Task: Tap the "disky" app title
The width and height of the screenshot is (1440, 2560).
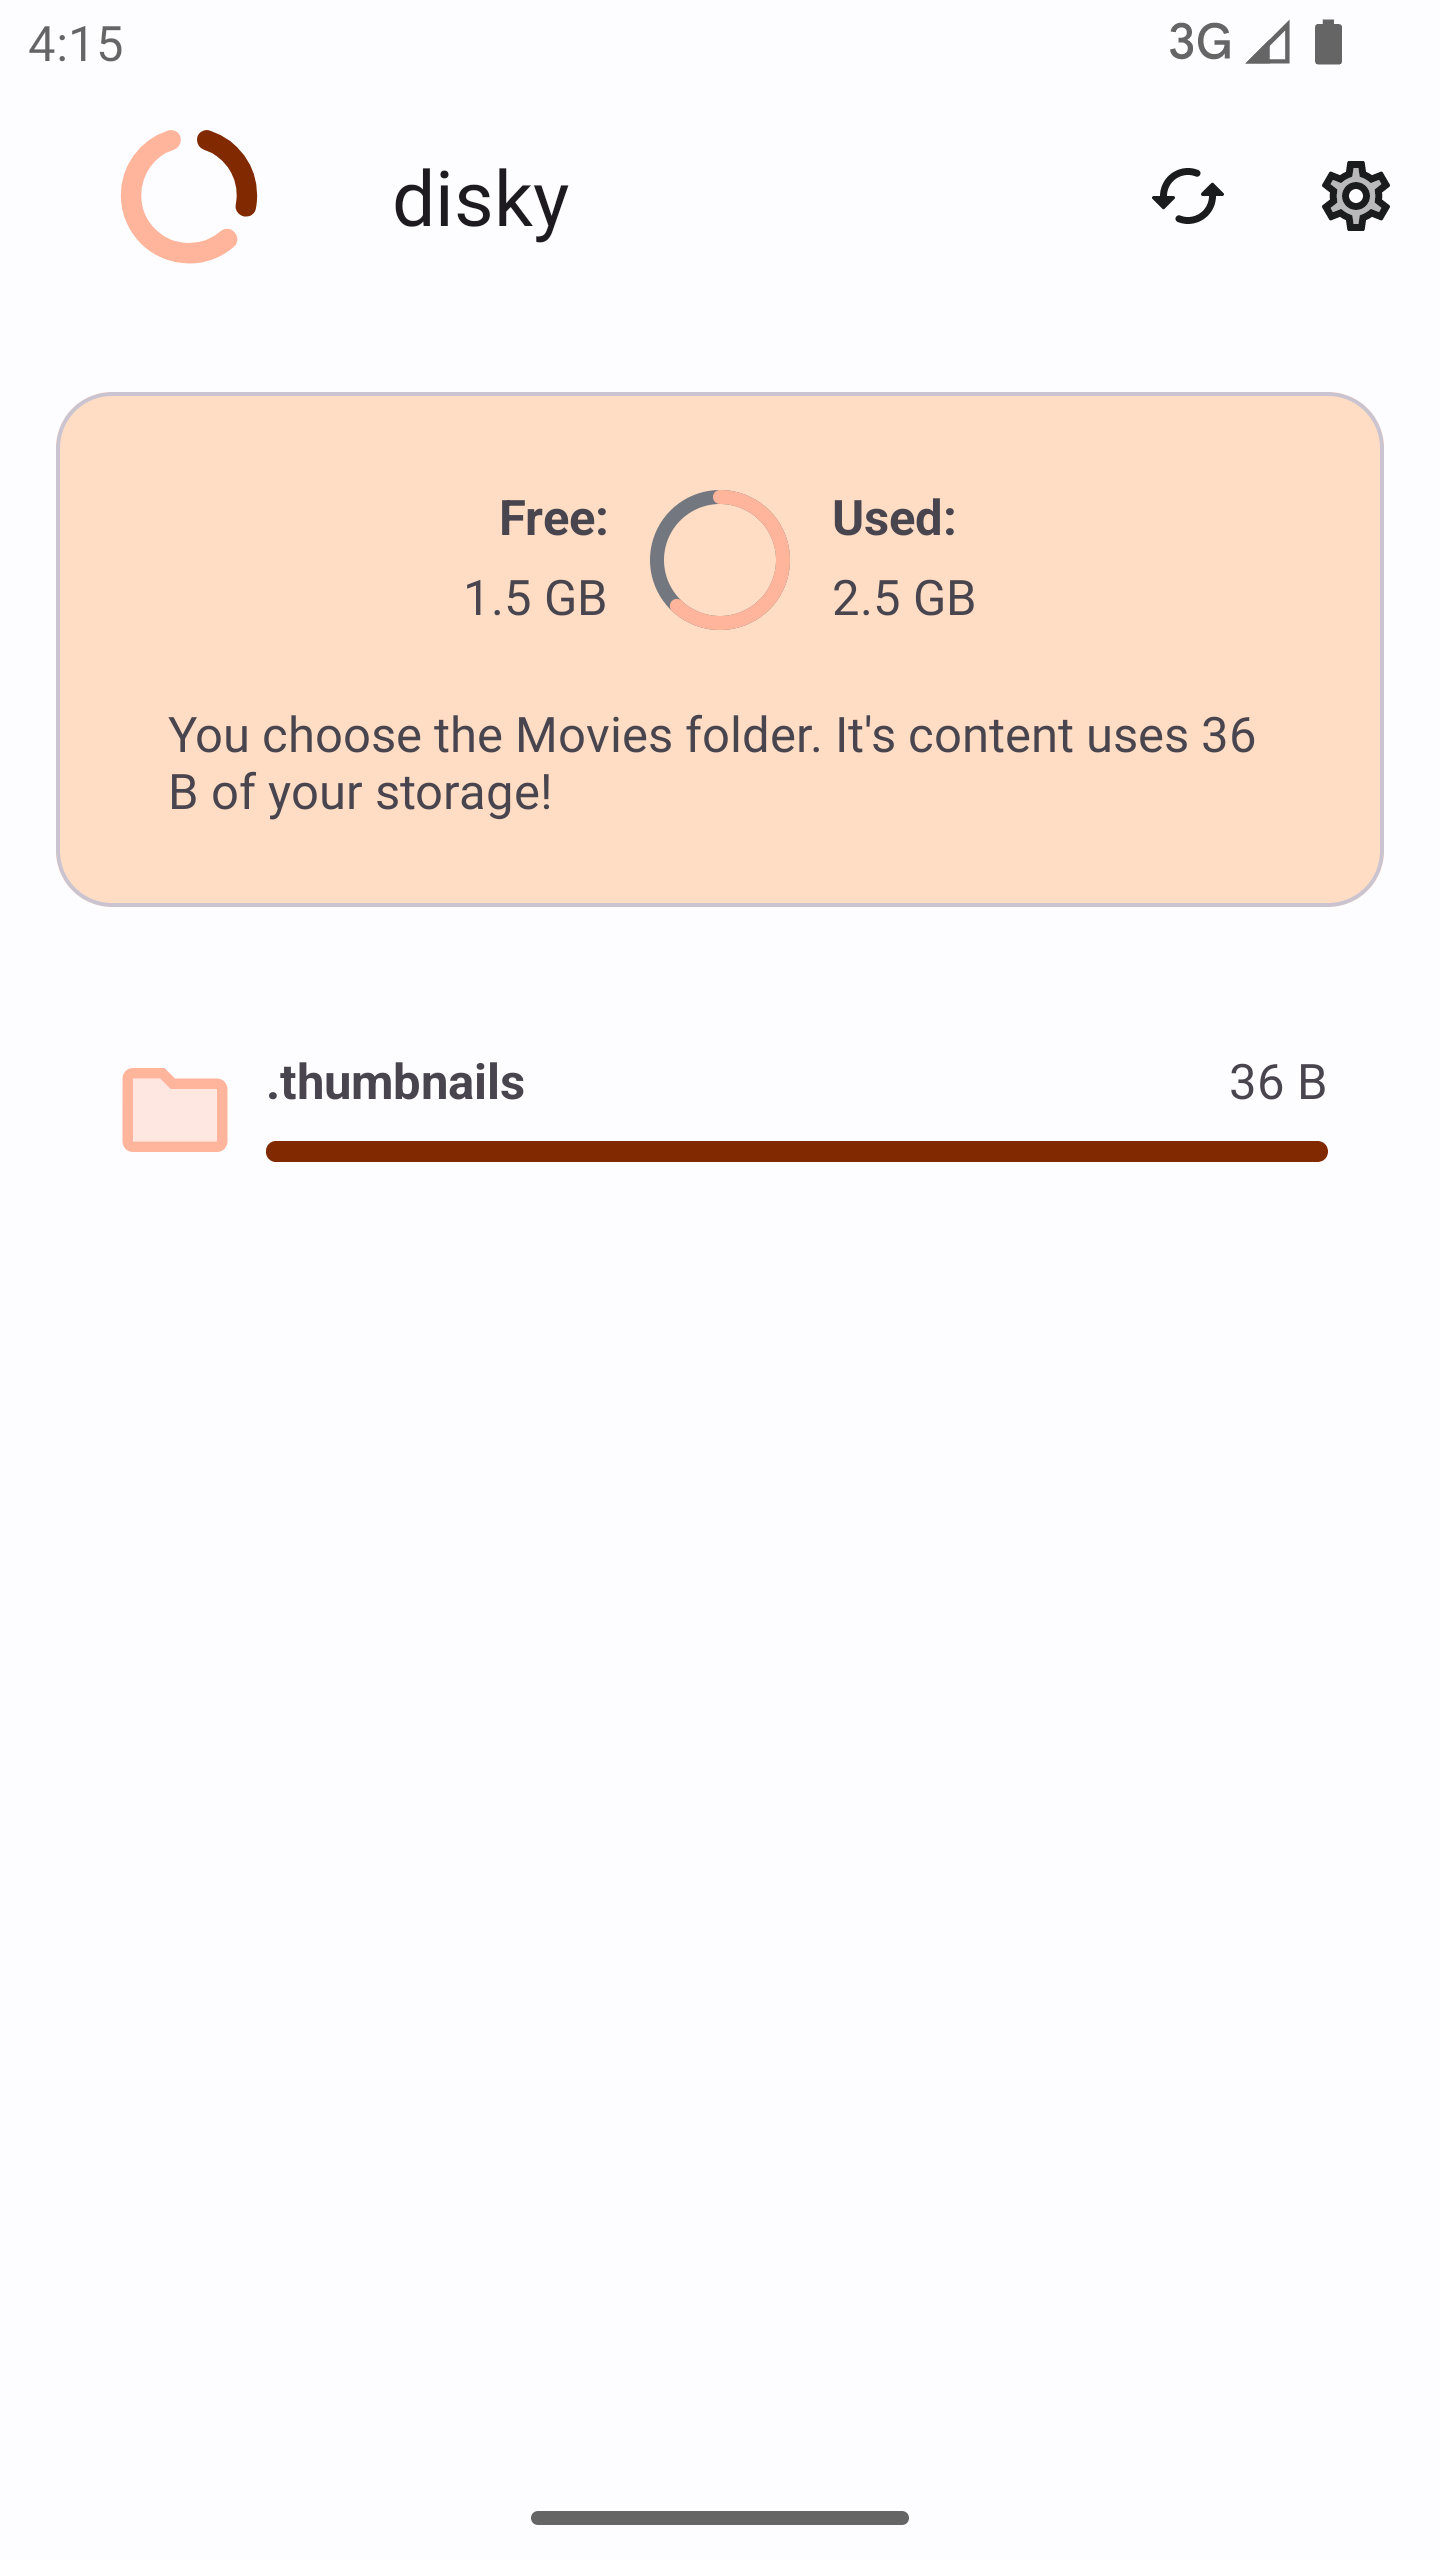Action: click(x=481, y=199)
